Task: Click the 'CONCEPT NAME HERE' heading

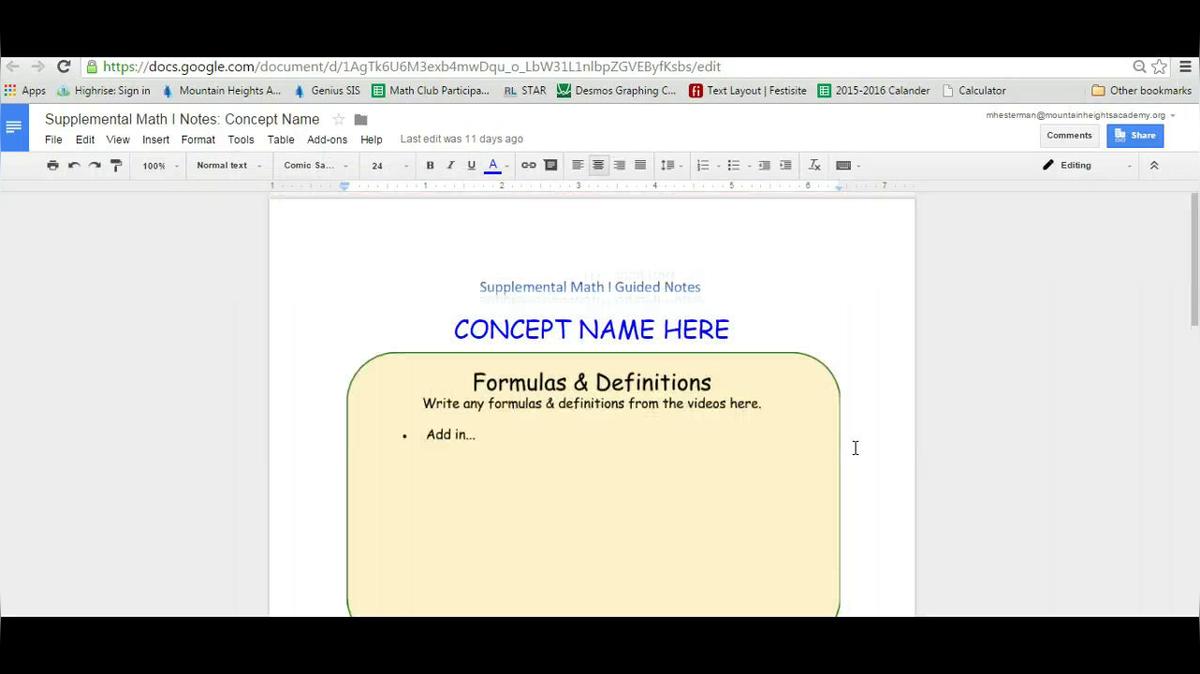Action: click(x=591, y=329)
